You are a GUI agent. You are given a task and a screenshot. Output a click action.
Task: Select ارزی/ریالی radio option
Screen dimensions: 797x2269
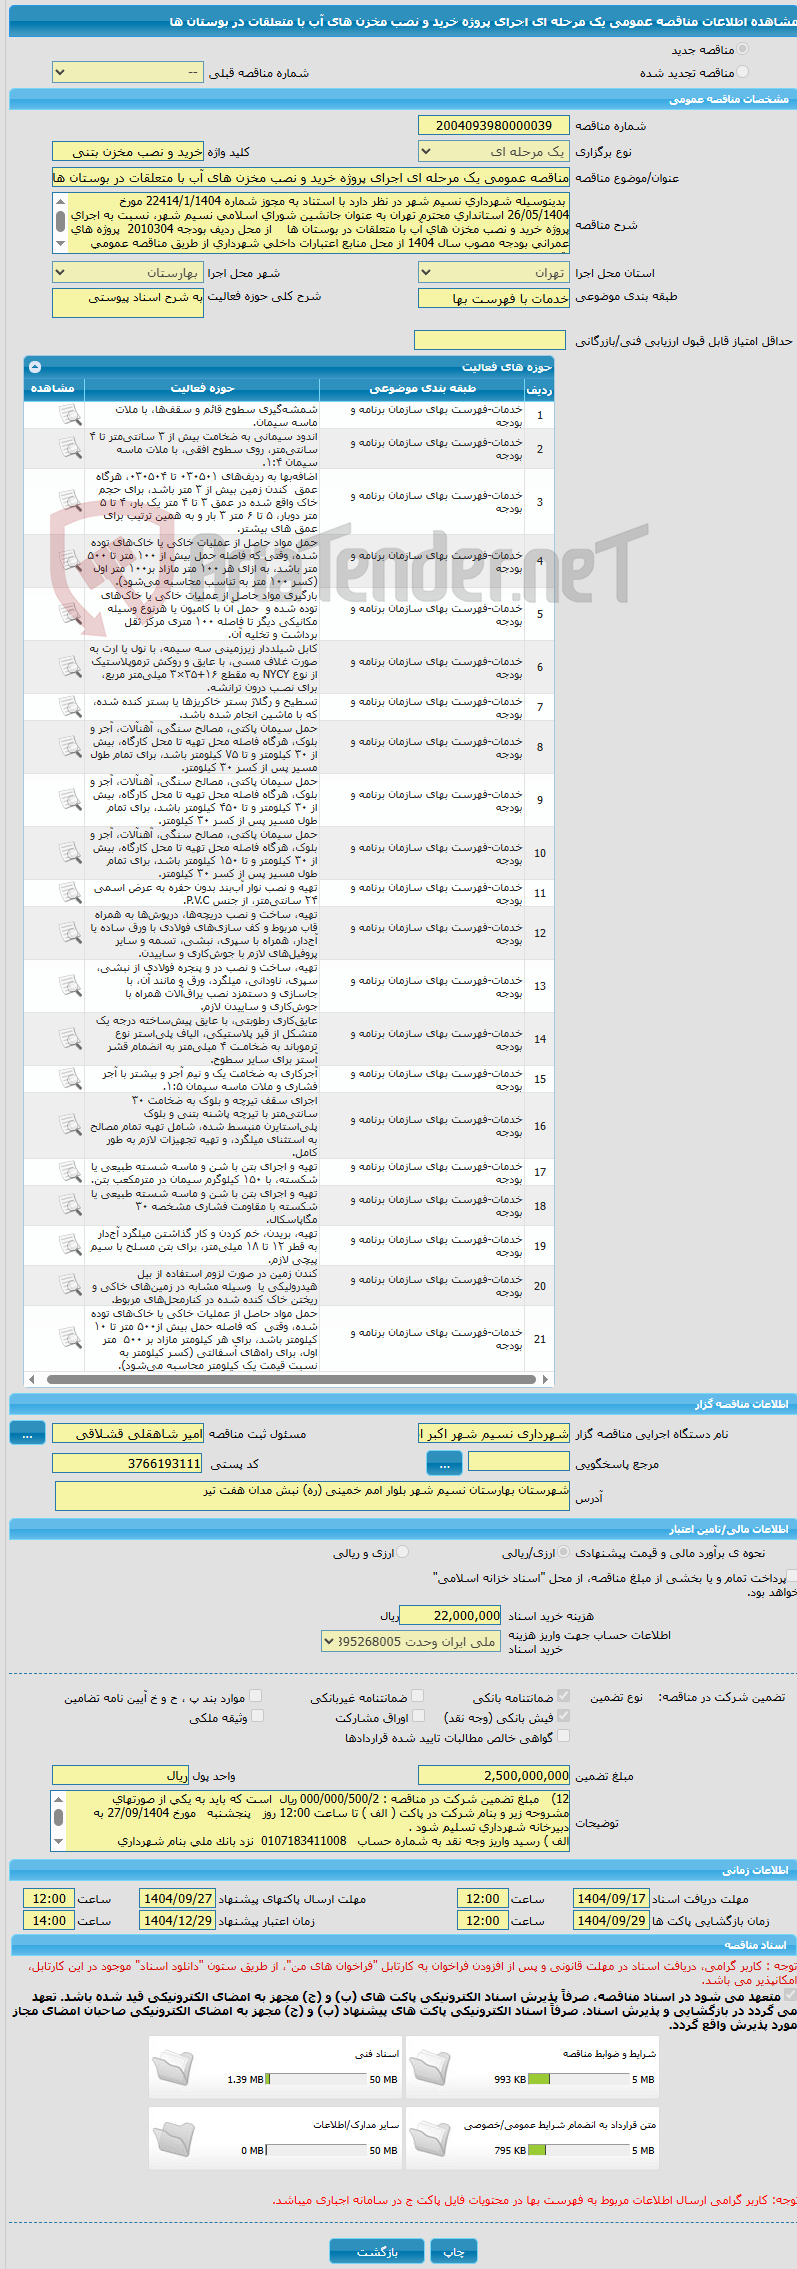coord(564,1553)
